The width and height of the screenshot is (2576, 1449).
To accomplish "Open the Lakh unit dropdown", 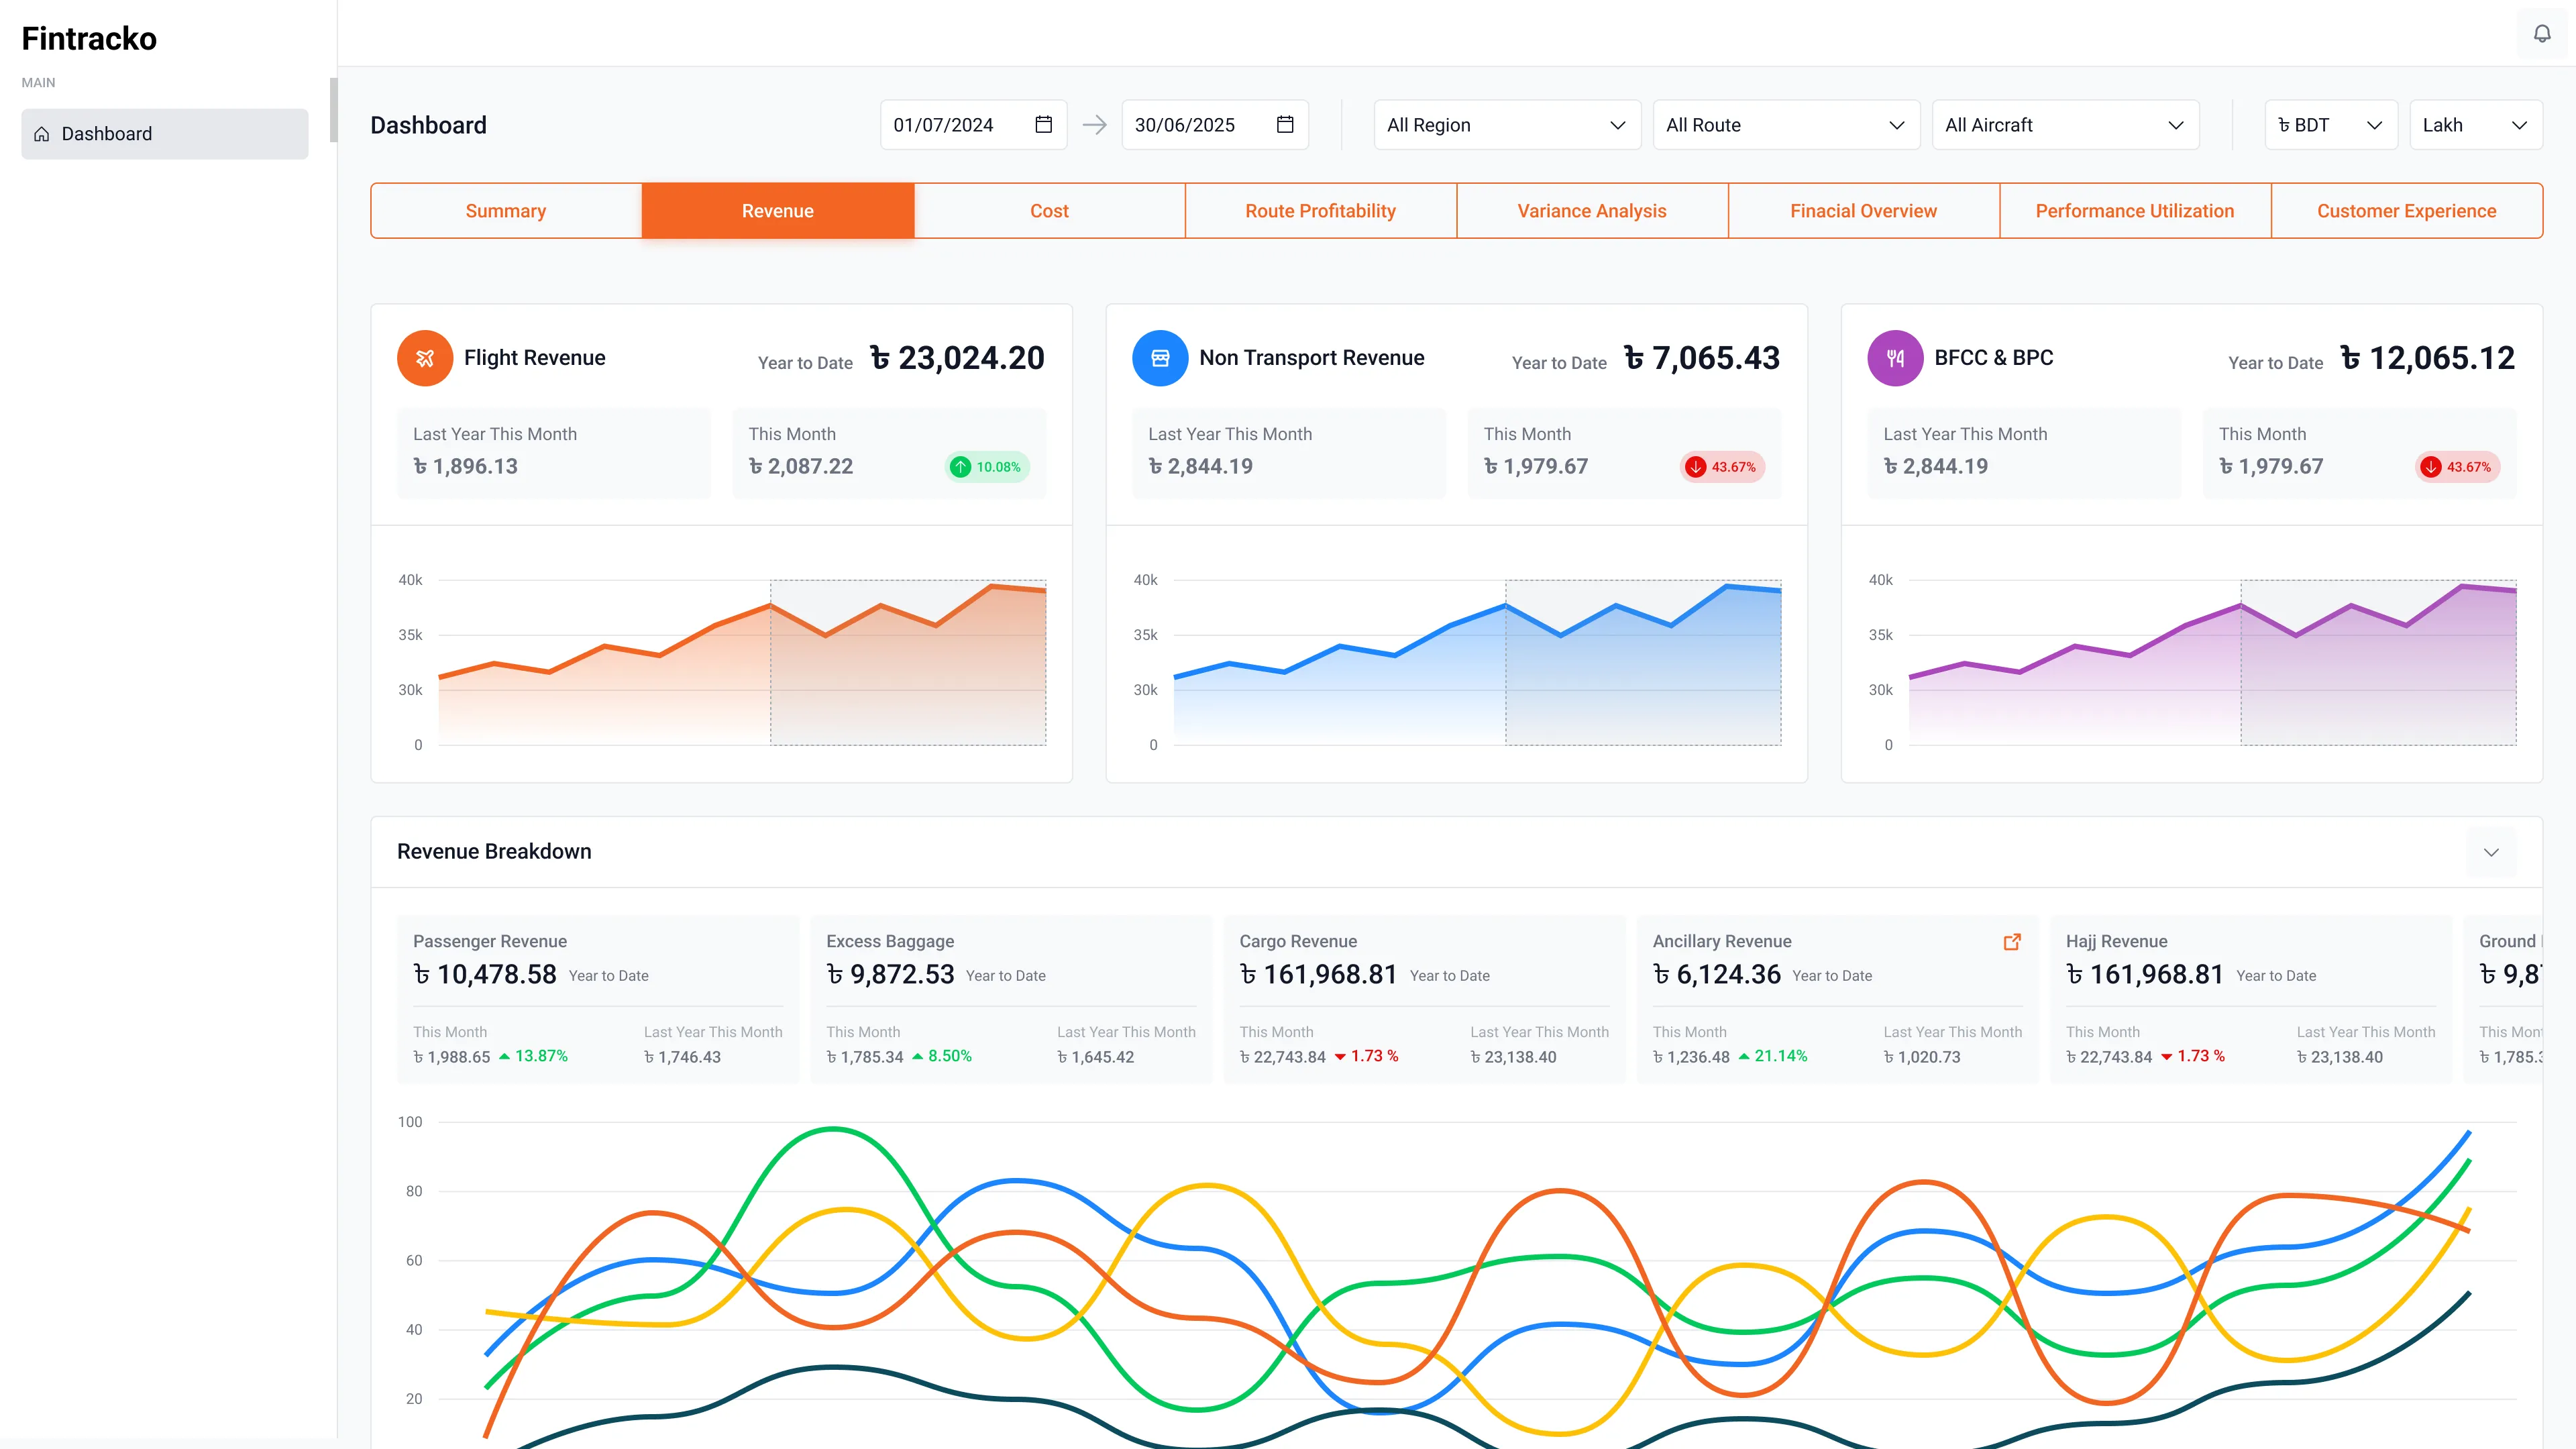I will coord(2475,125).
